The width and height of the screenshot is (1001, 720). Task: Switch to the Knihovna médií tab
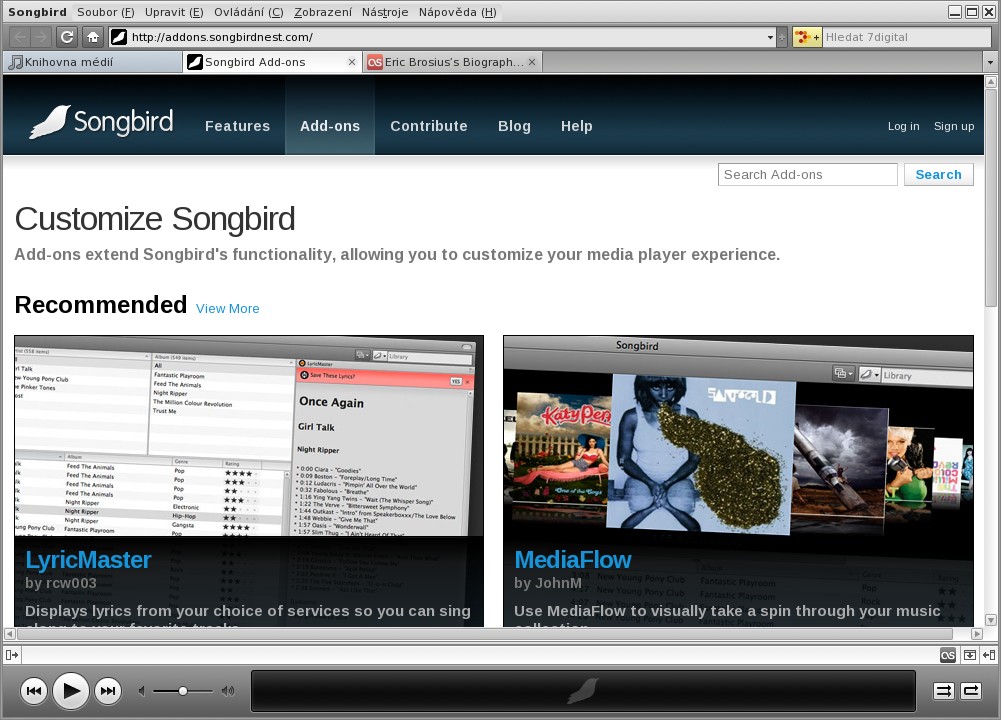coord(93,62)
